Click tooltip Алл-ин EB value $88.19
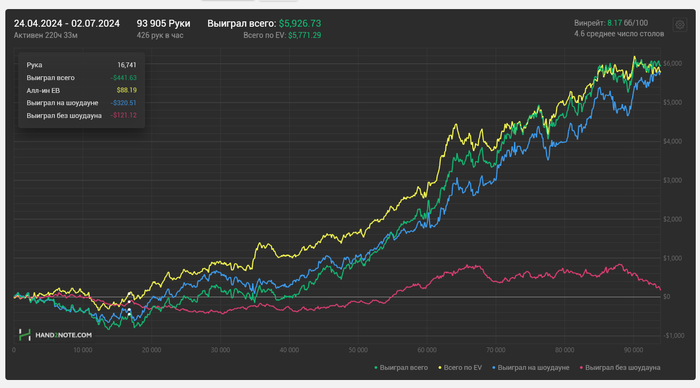 [x=127, y=90]
